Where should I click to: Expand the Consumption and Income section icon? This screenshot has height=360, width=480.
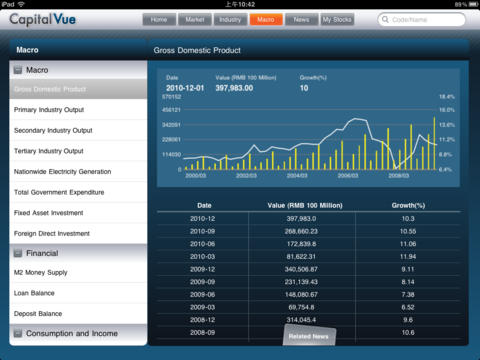tap(18, 333)
